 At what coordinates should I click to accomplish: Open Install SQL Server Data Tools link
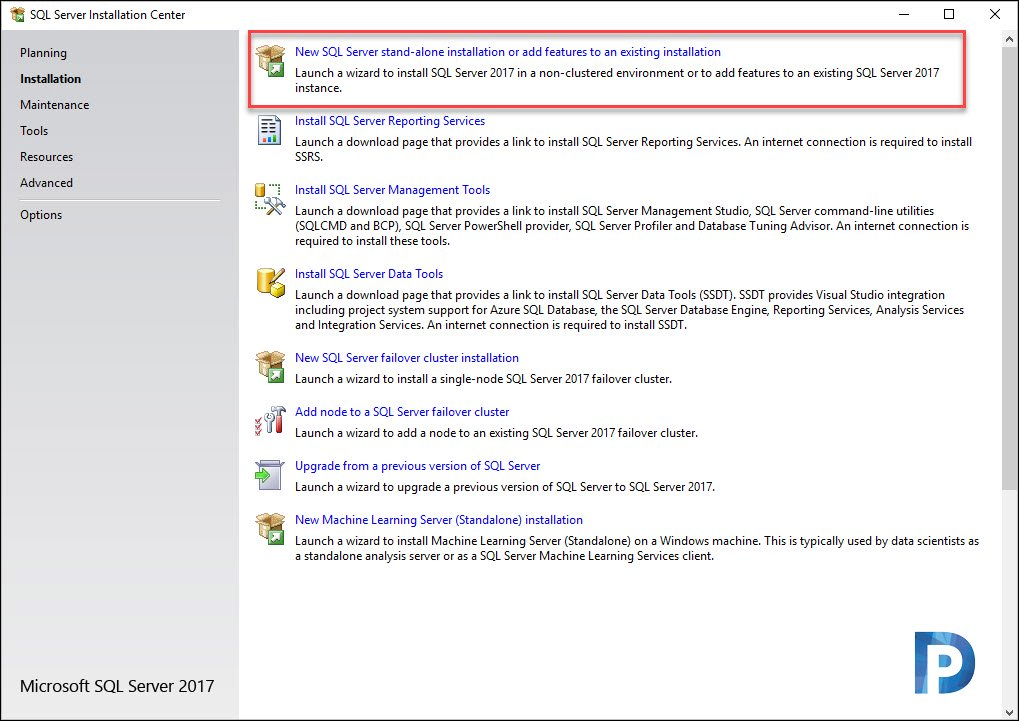tap(369, 274)
